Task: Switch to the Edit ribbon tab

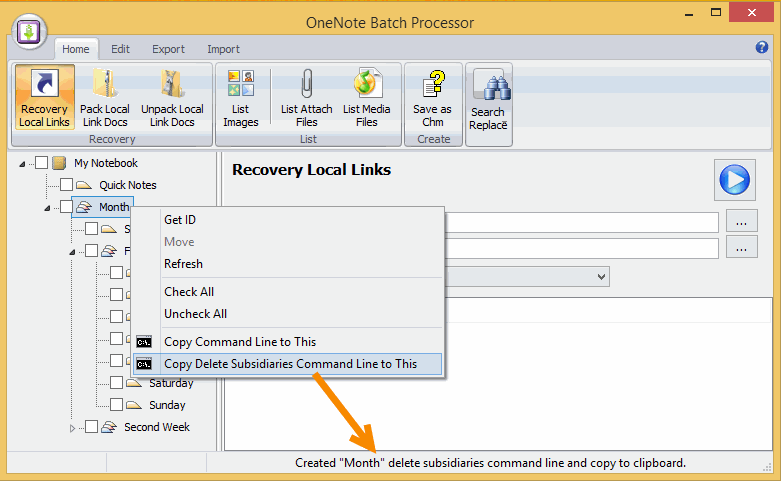Action: click(121, 49)
